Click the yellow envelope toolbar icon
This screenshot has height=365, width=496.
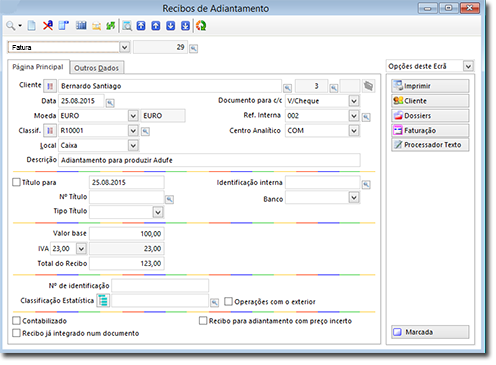[x=96, y=26]
